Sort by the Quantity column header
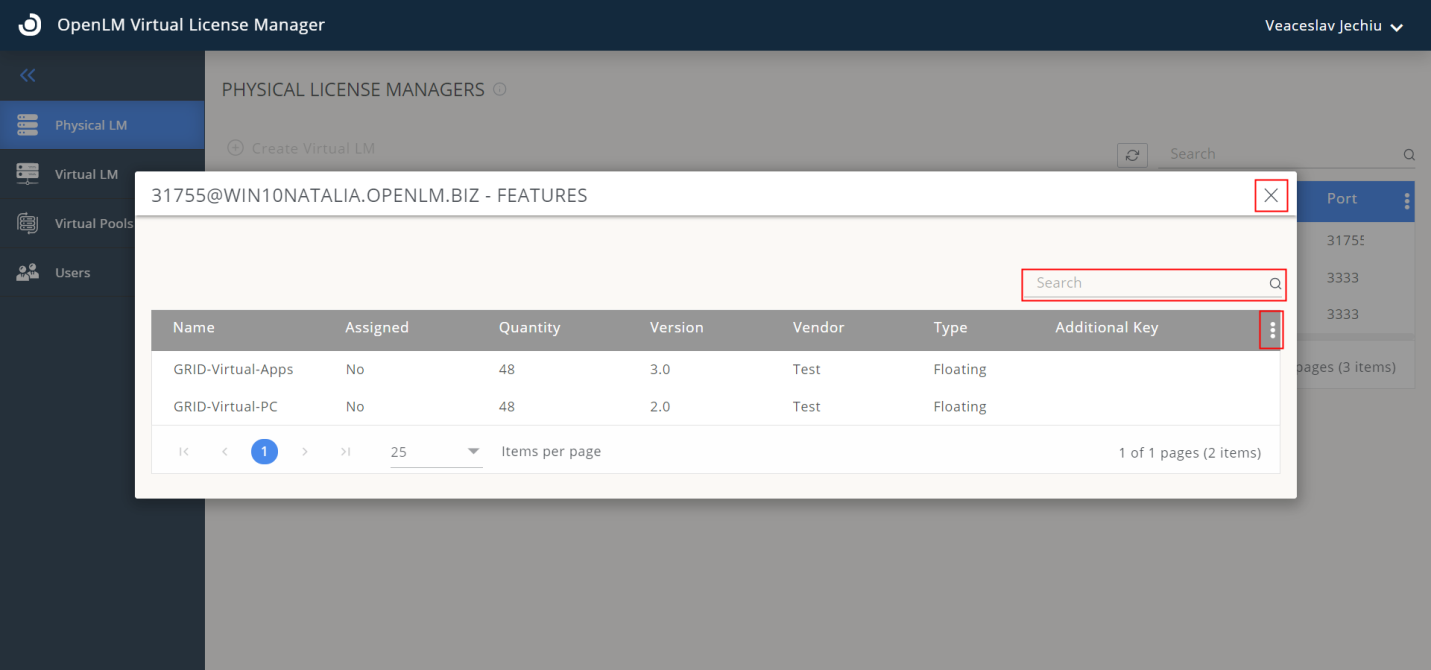Screen dimensions: 1431x670 click(529, 328)
